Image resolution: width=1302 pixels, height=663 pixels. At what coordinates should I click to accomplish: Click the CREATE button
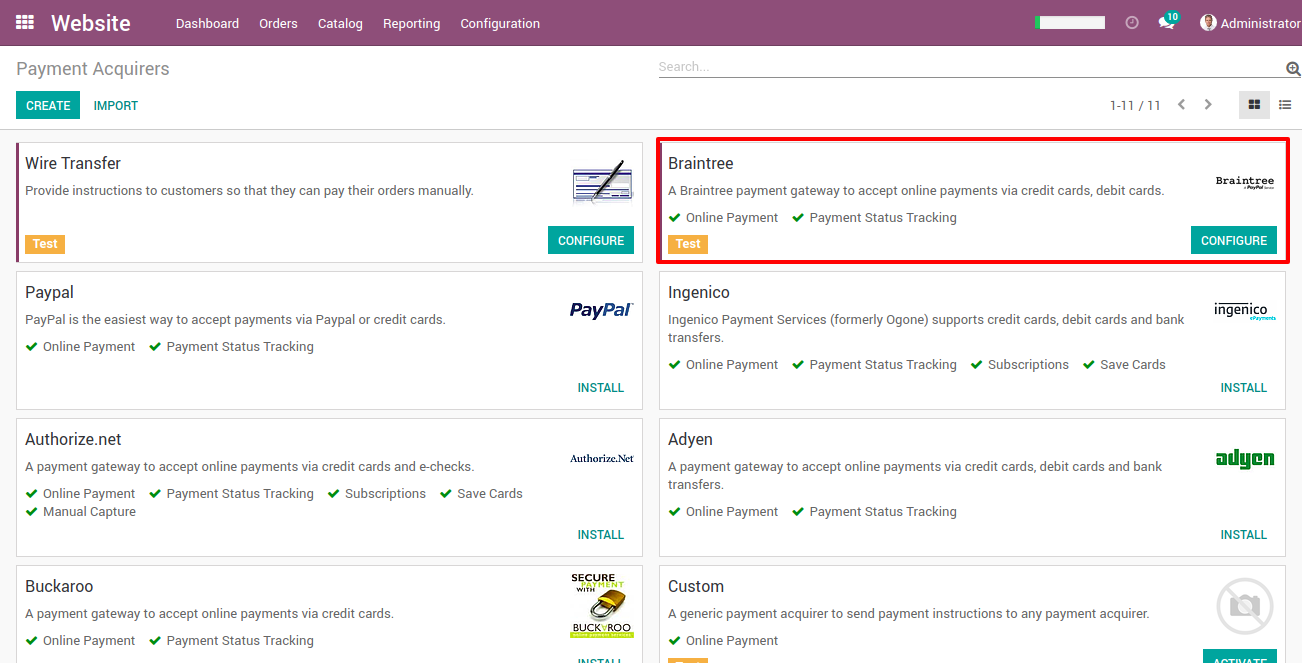pyautogui.click(x=48, y=105)
